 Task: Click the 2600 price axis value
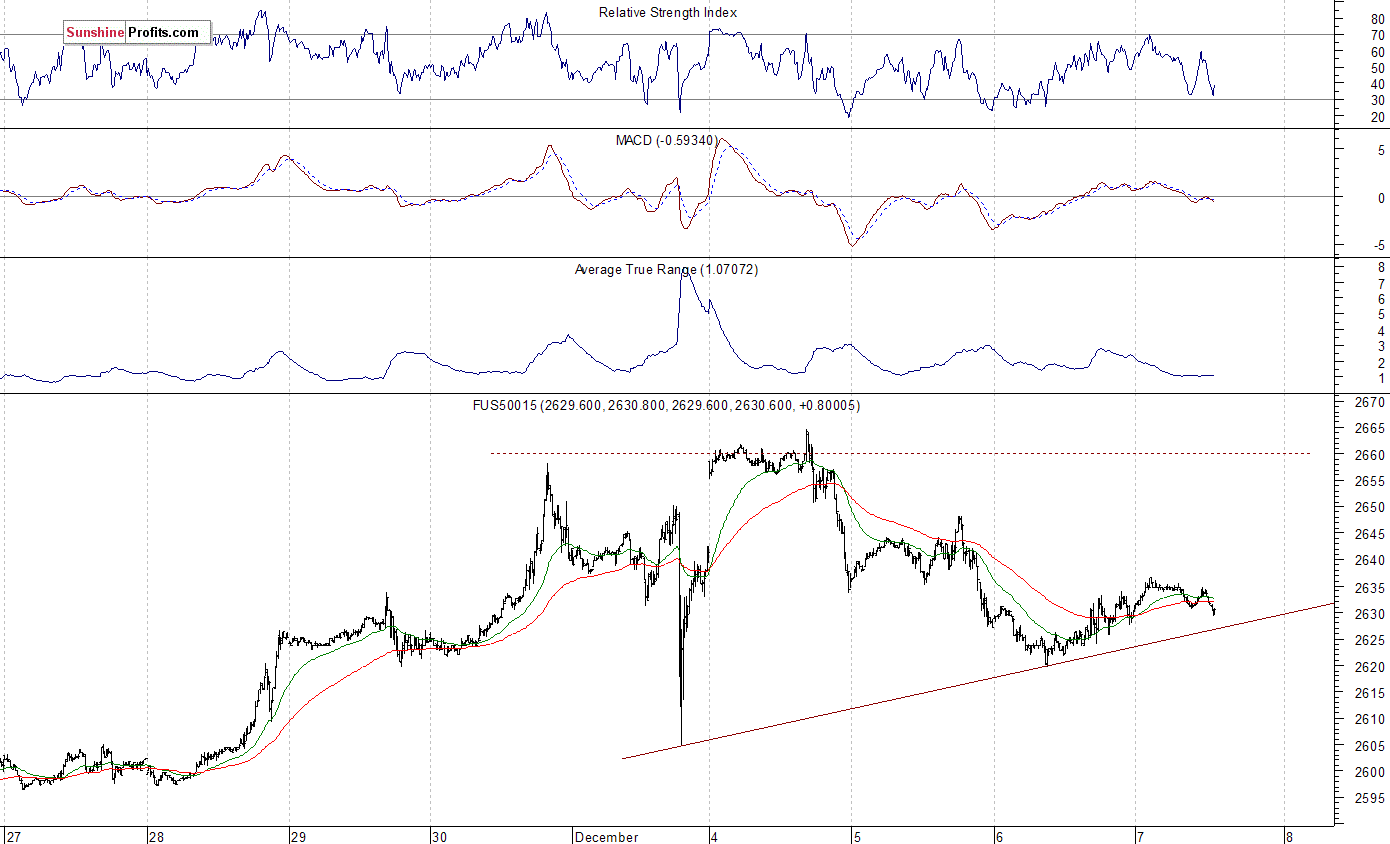[1371, 773]
